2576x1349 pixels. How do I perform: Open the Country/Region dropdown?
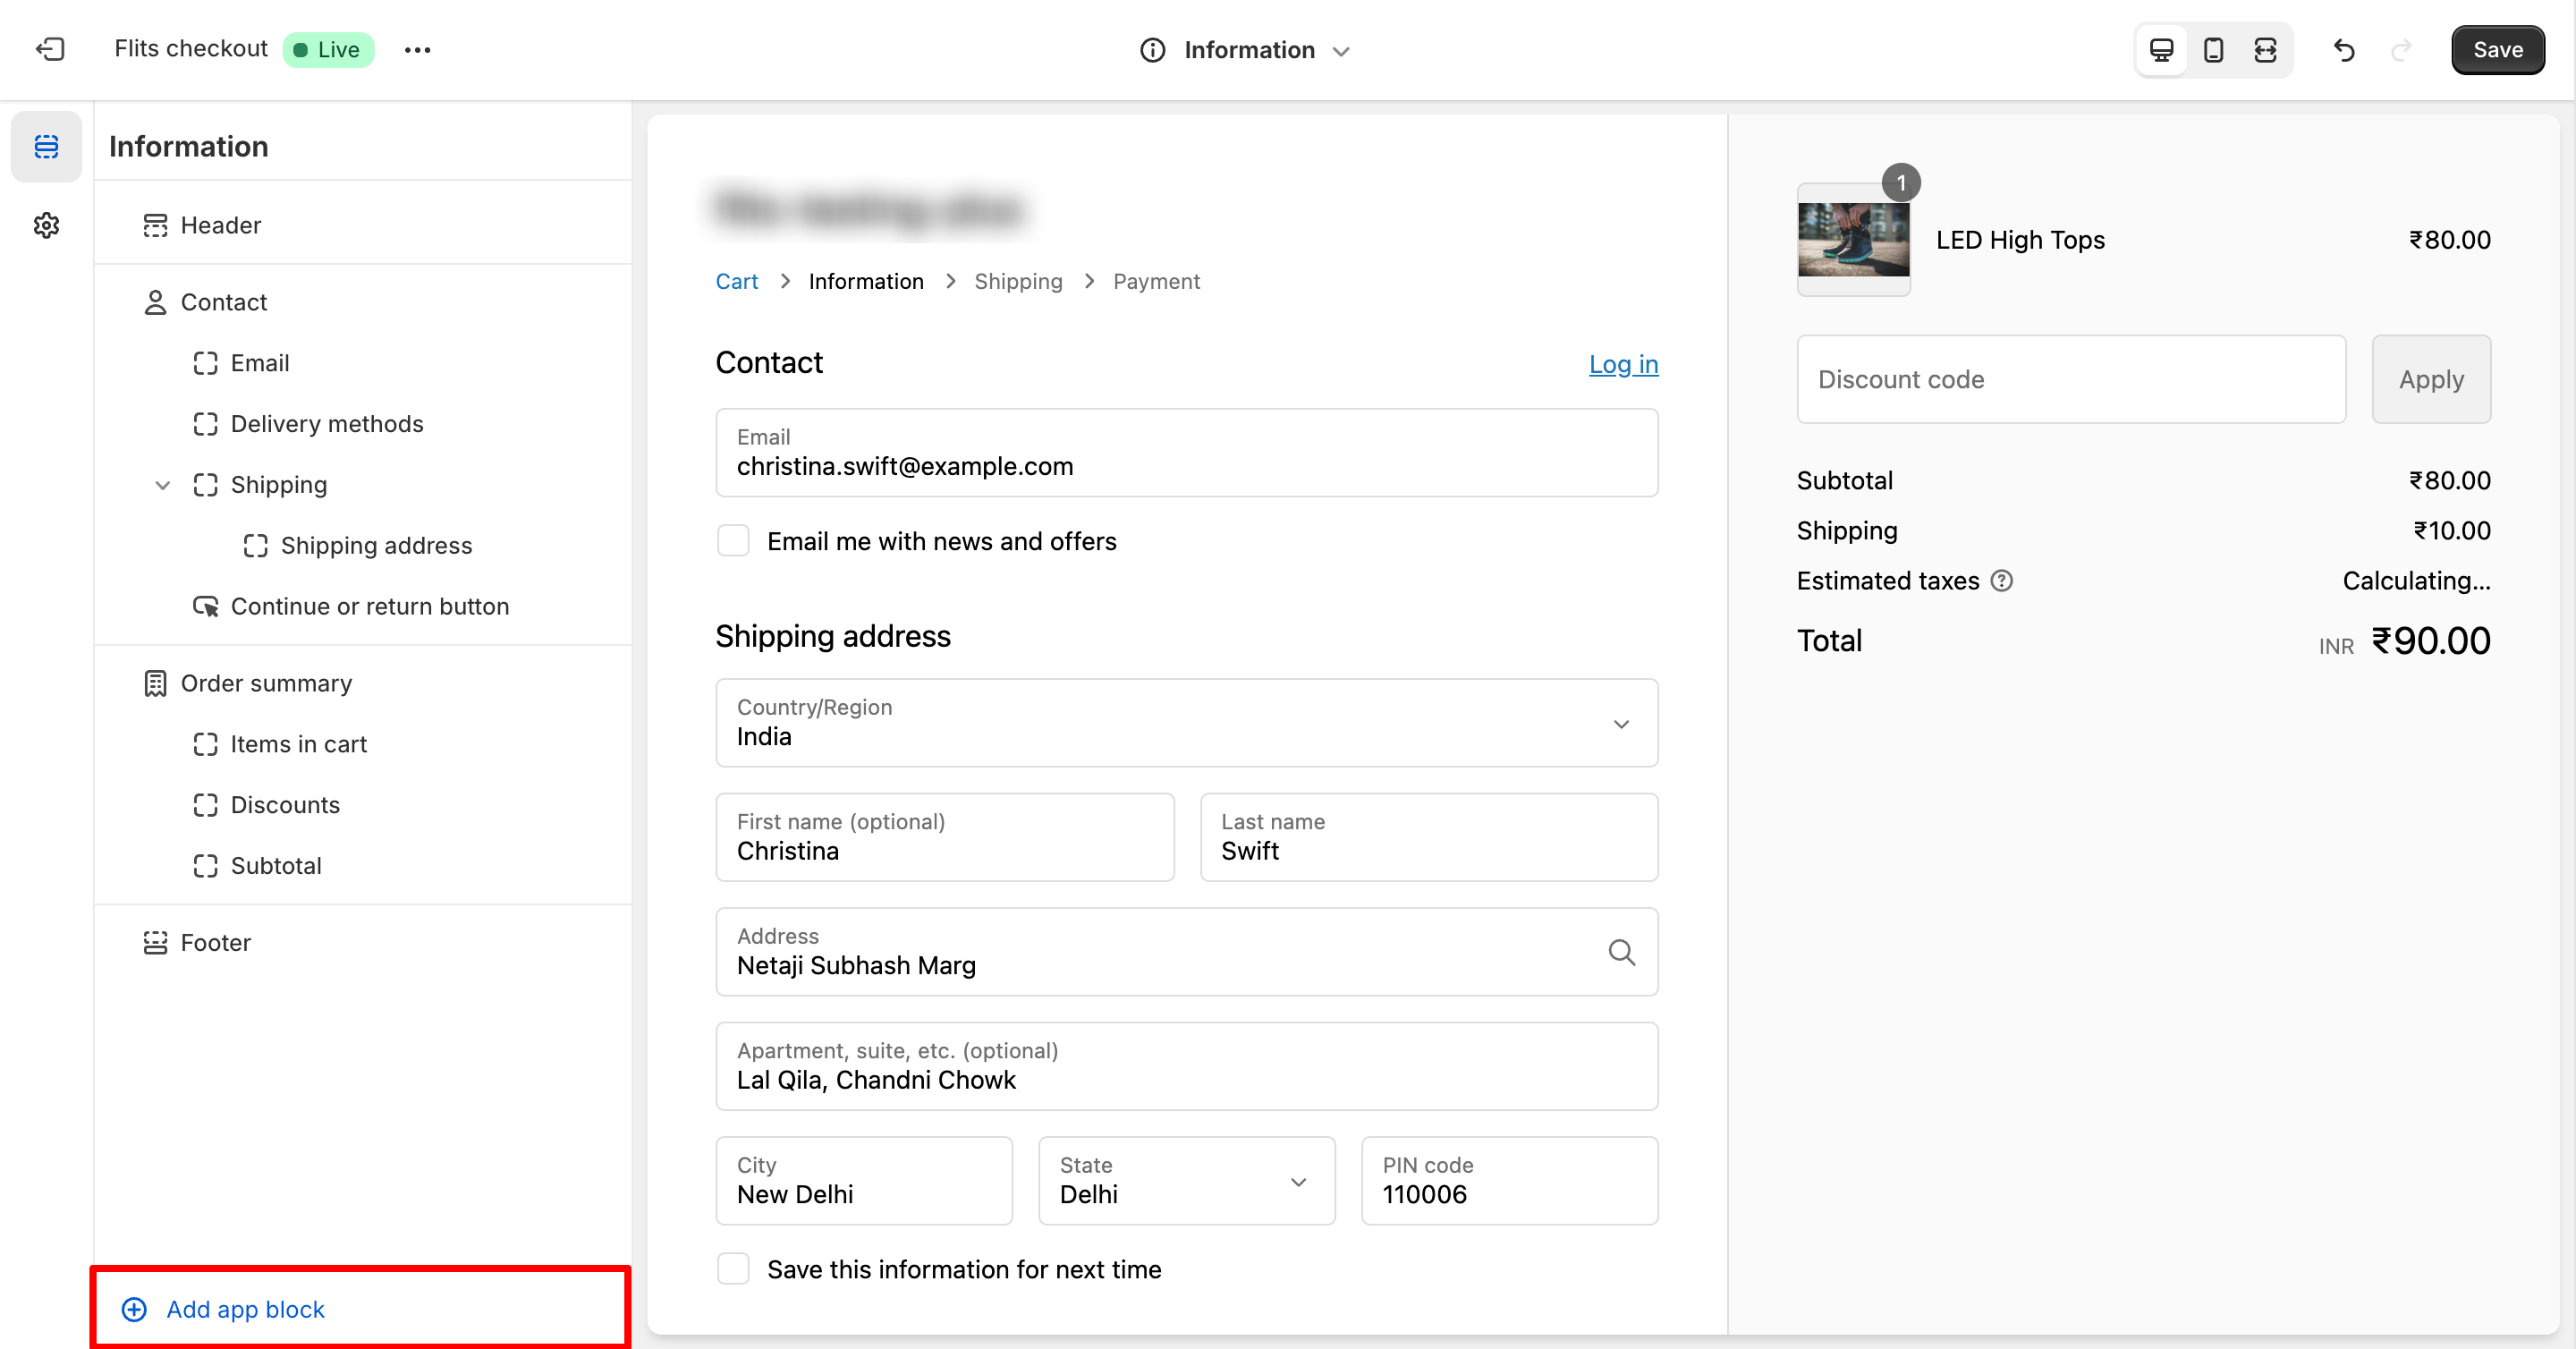[x=1186, y=723]
